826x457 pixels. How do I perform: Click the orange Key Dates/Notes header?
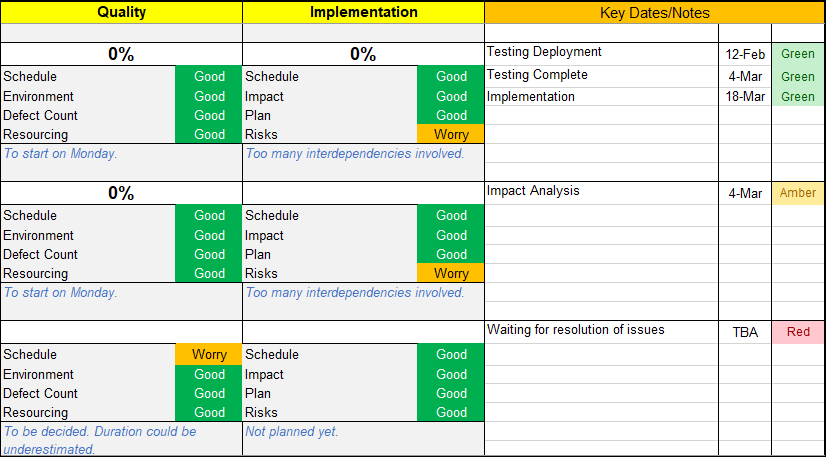(x=655, y=12)
